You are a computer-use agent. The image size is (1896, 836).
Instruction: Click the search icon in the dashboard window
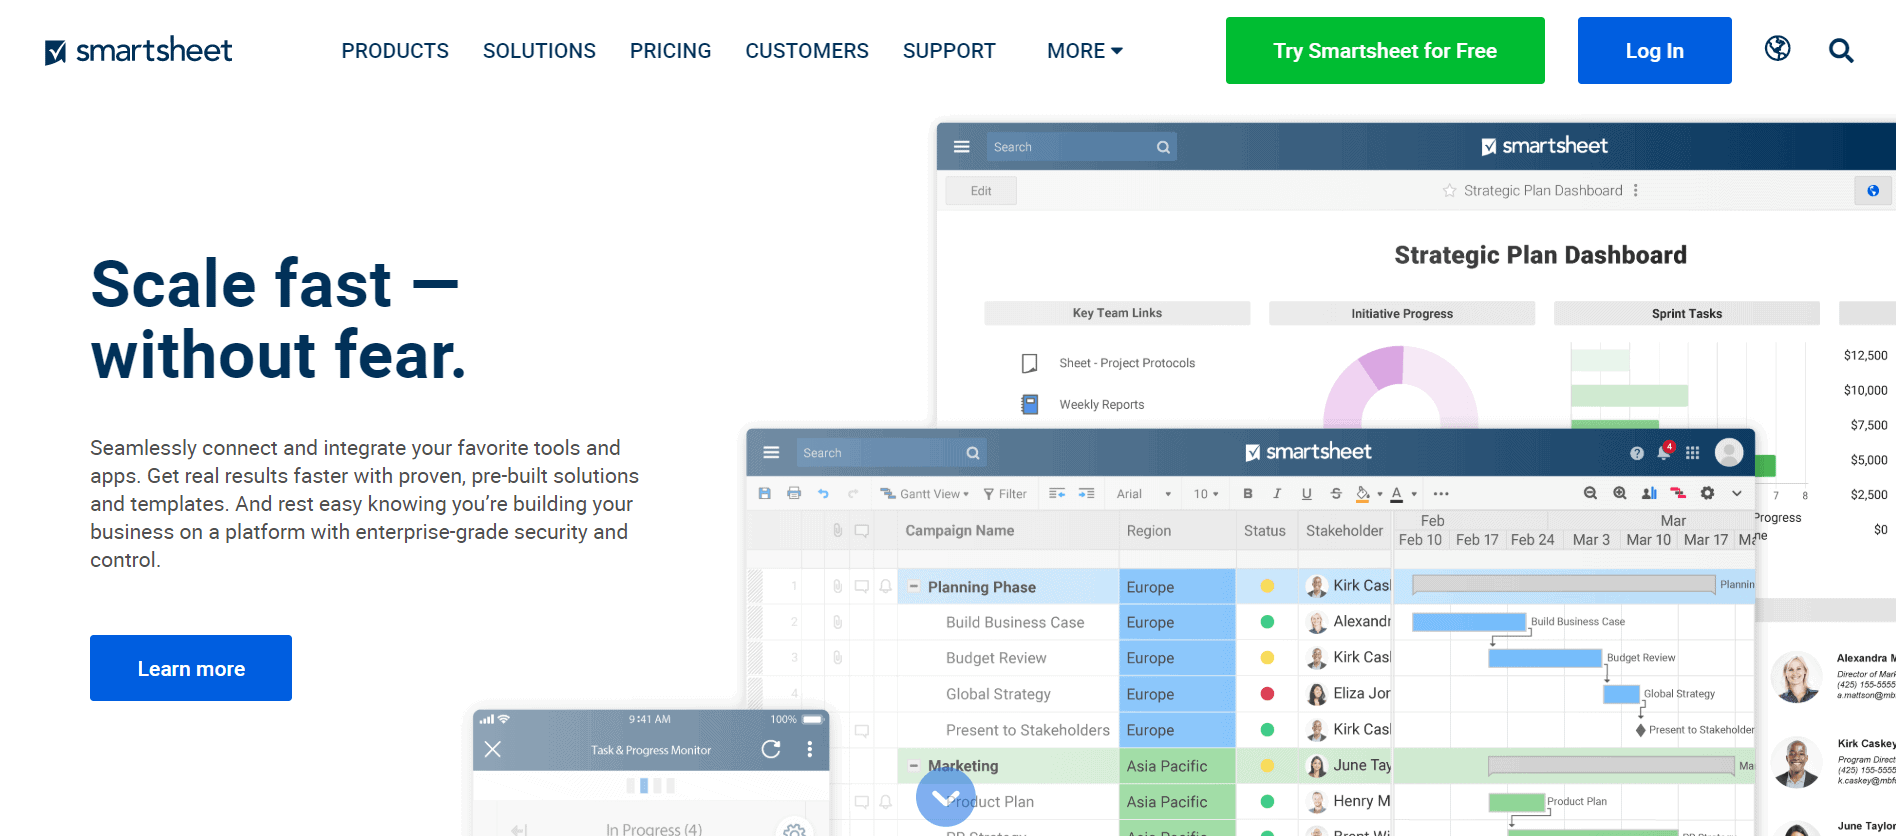(x=1163, y=147)
